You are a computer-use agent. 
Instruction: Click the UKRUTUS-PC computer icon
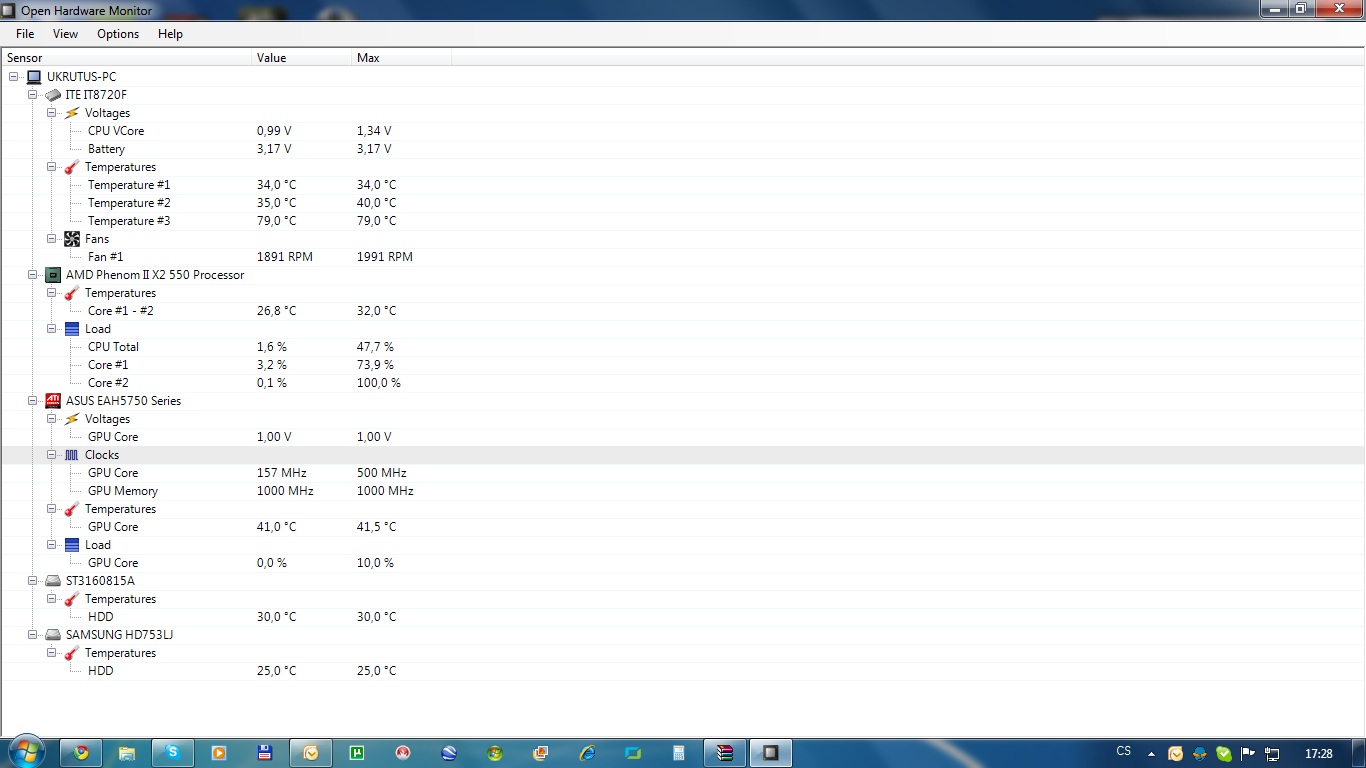point(34,77)
